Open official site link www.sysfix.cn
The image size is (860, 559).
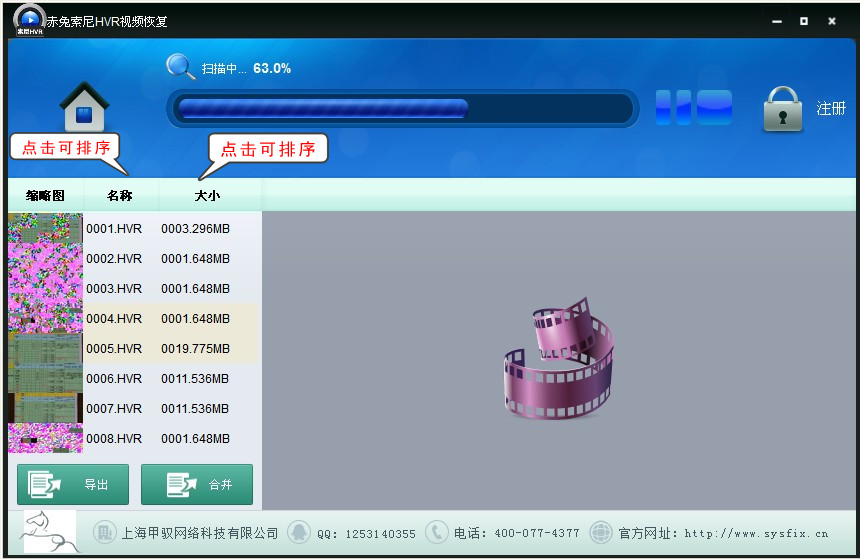(756, 533)
